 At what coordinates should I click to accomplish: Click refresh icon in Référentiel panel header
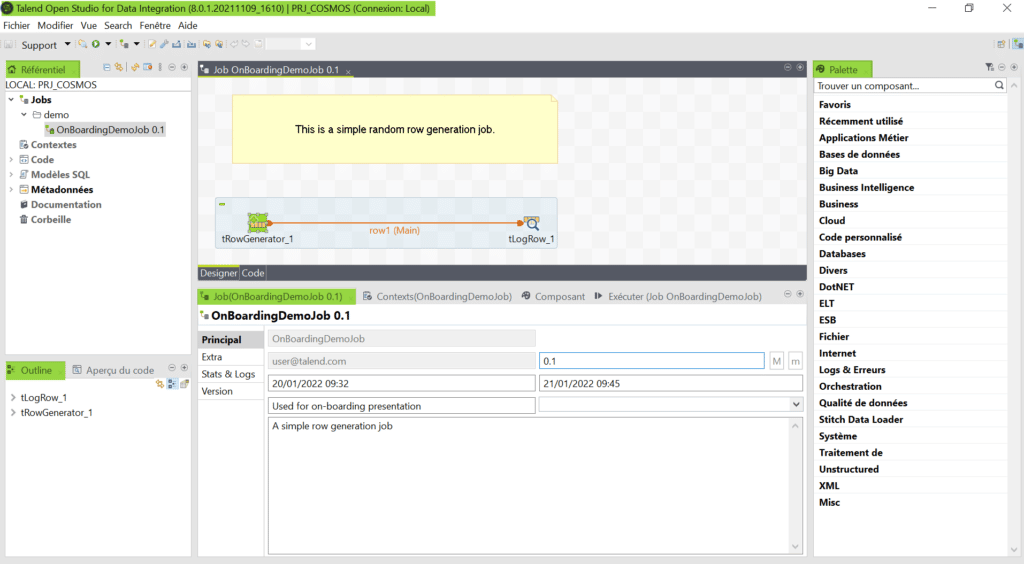[x=135, y=67]
